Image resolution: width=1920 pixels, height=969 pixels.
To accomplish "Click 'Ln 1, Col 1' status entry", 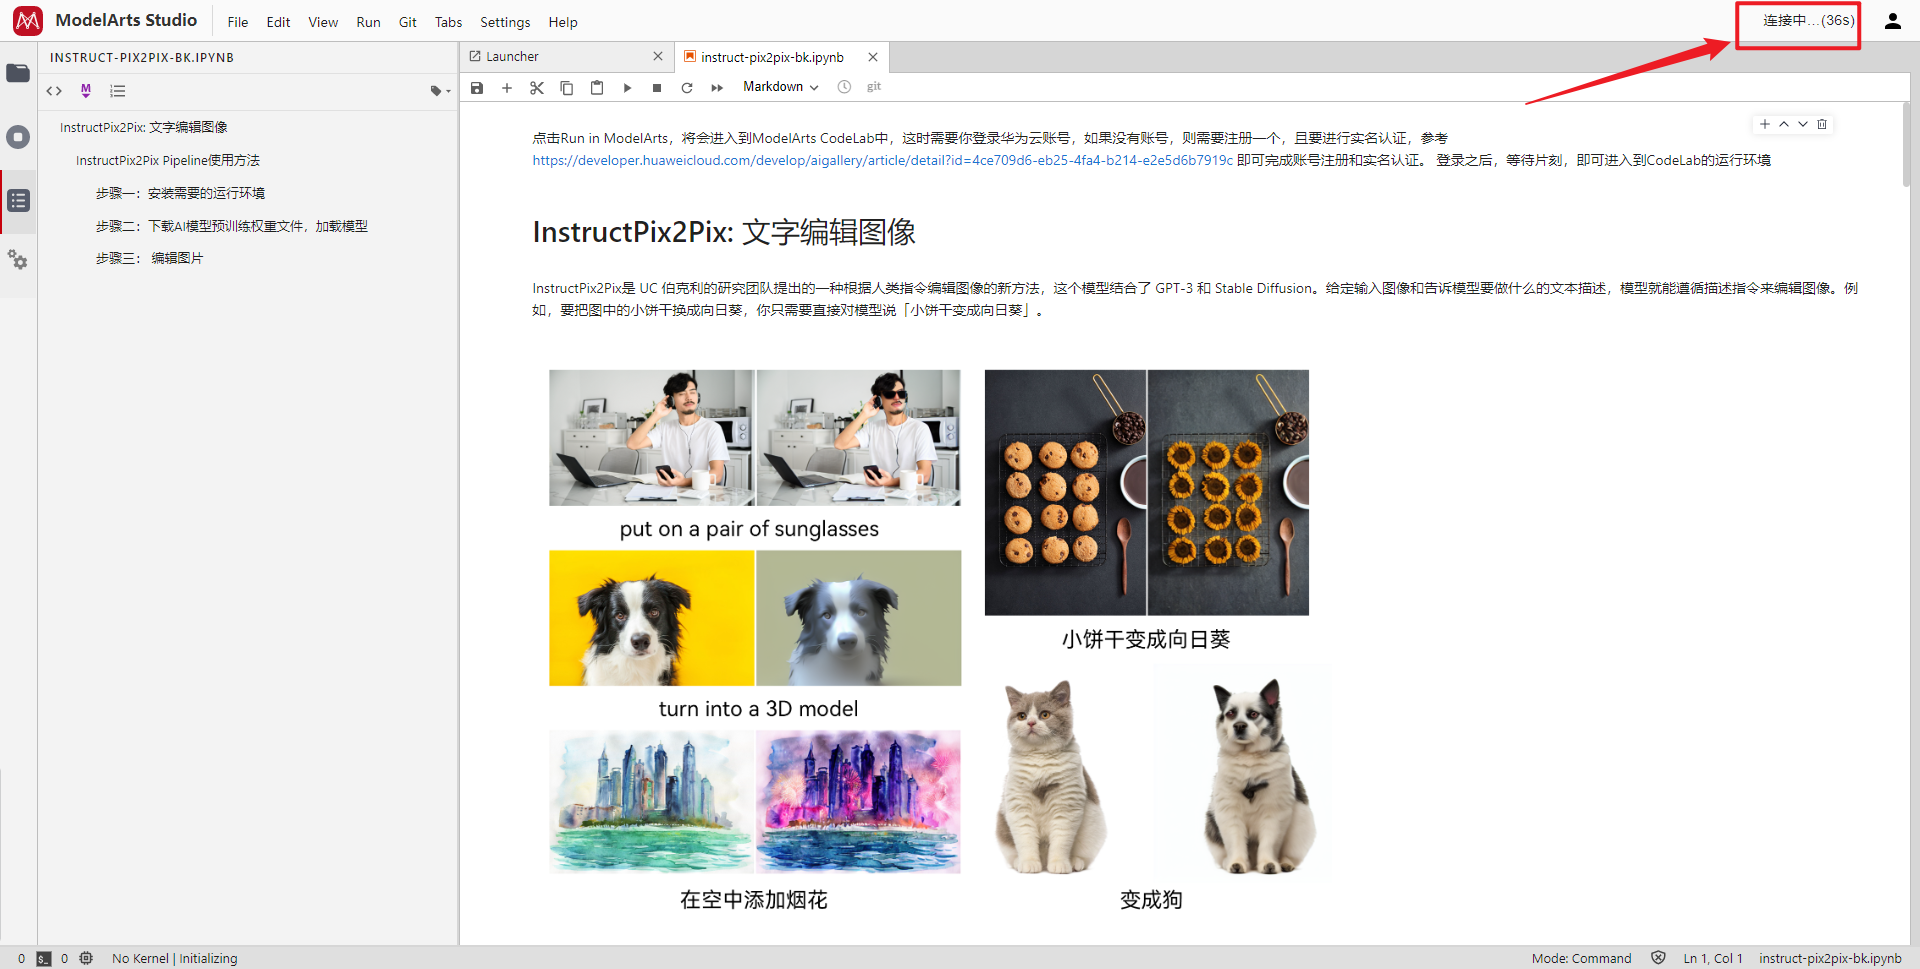I will (x=1713, y=958).
